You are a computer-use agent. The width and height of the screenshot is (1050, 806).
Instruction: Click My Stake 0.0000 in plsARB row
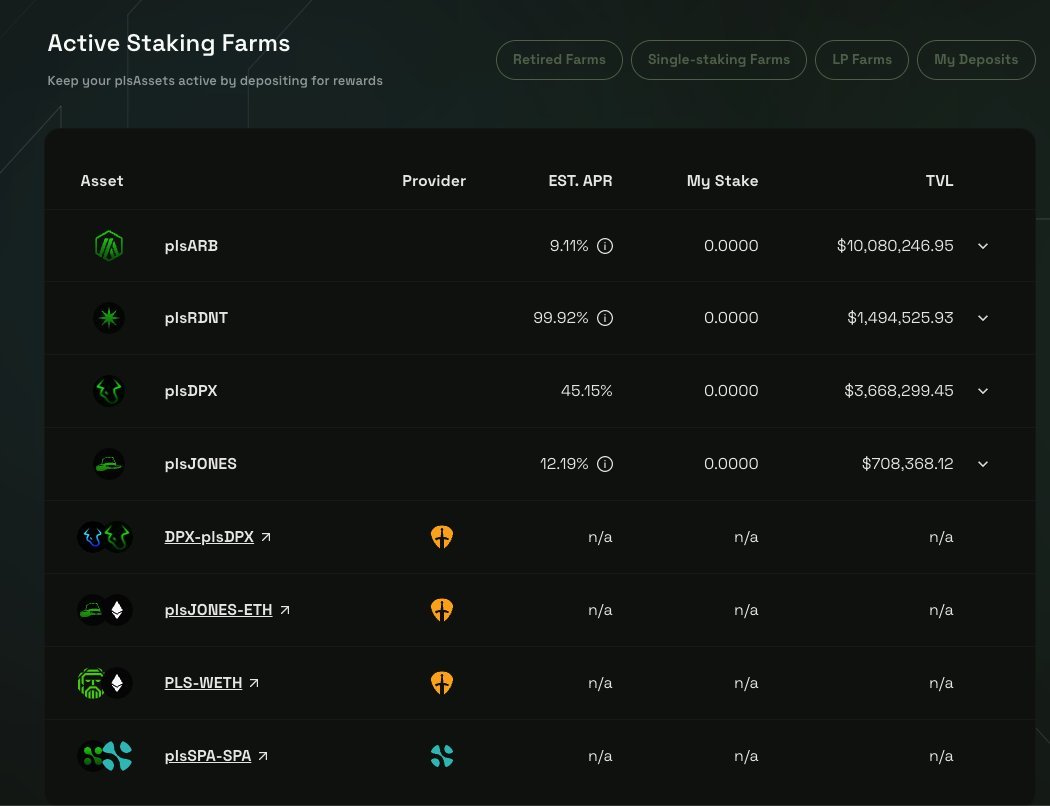click(731, 246)
